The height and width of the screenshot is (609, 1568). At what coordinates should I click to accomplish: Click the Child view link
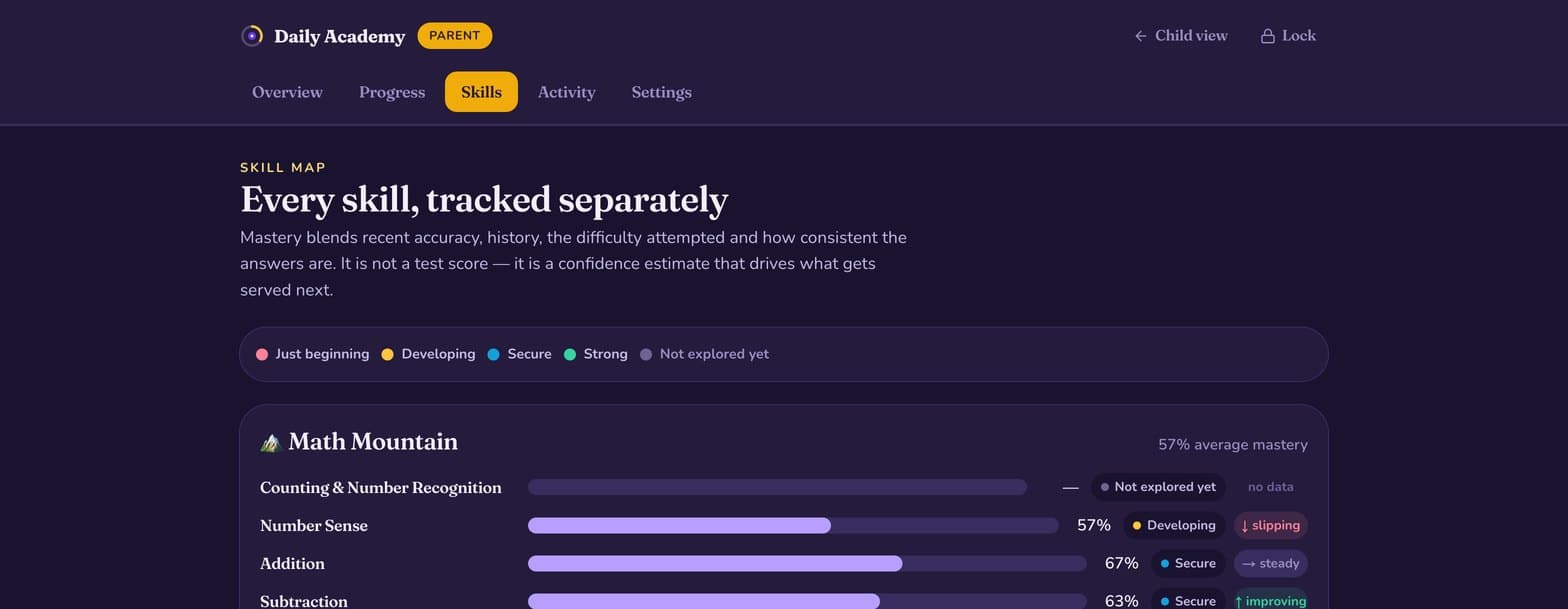tap(1181, 36)
